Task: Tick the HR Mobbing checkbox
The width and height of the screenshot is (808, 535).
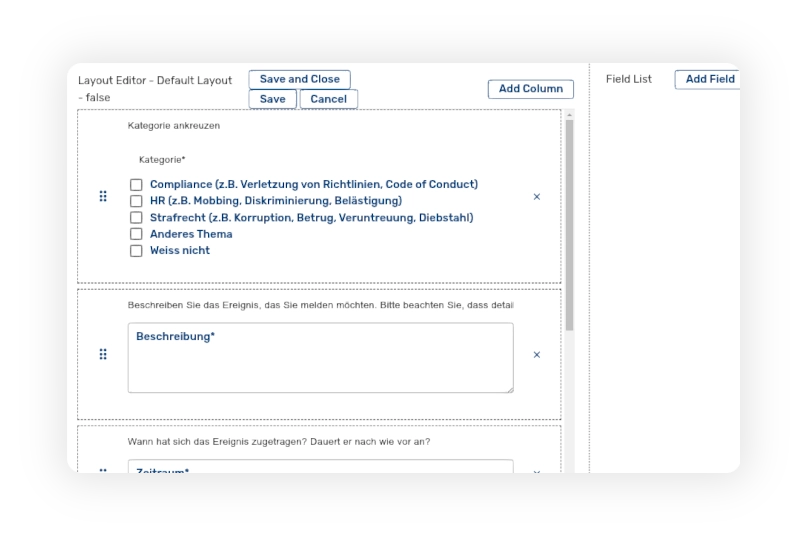Action: coord(136,201)
